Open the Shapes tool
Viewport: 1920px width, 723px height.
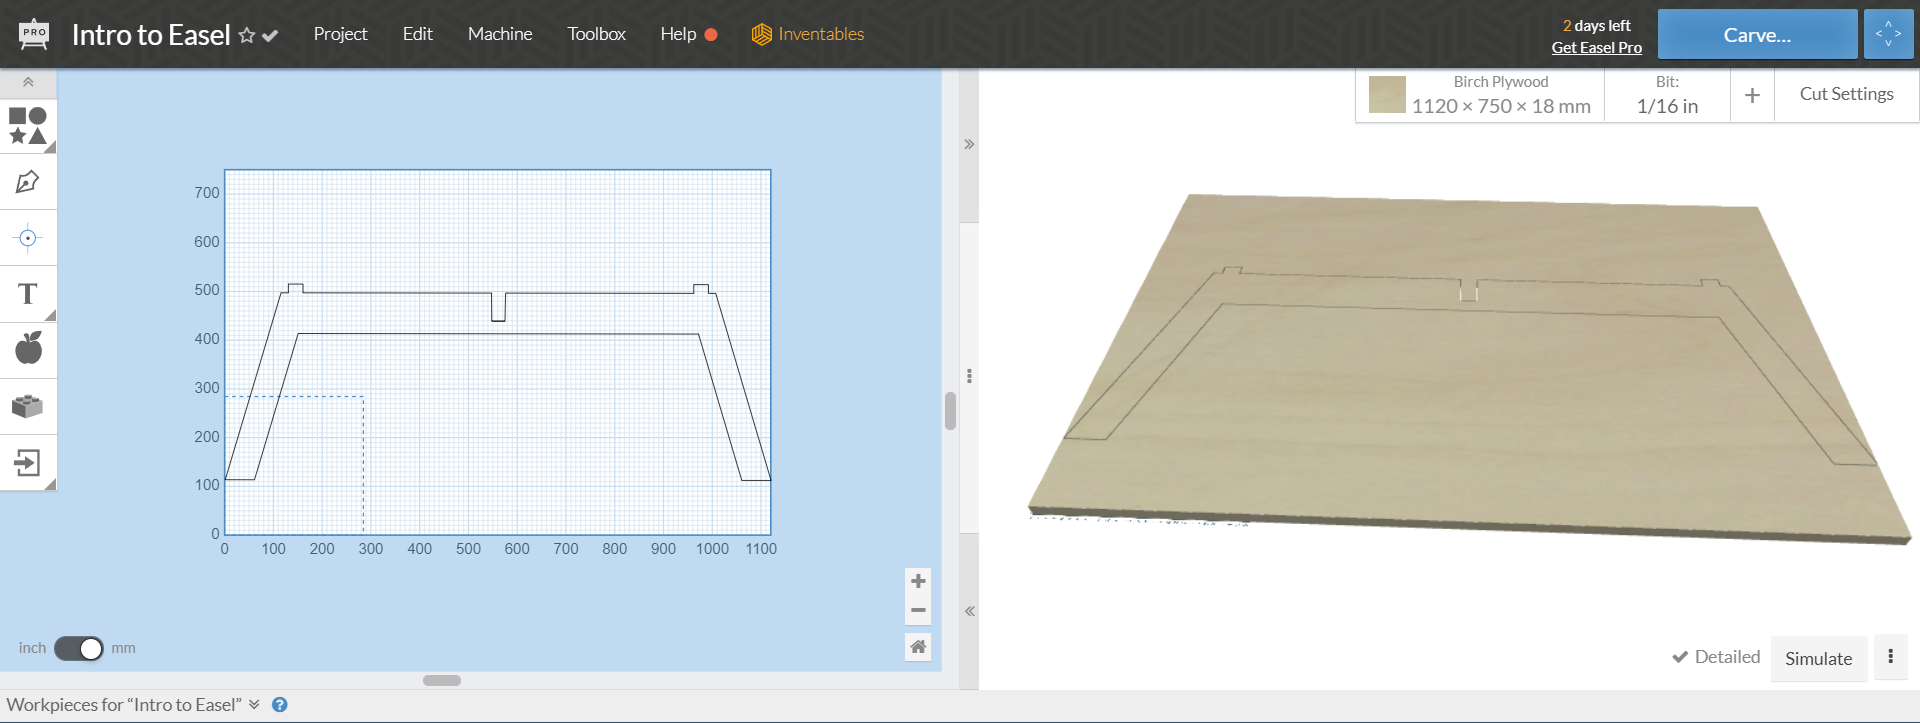(28, 126)
